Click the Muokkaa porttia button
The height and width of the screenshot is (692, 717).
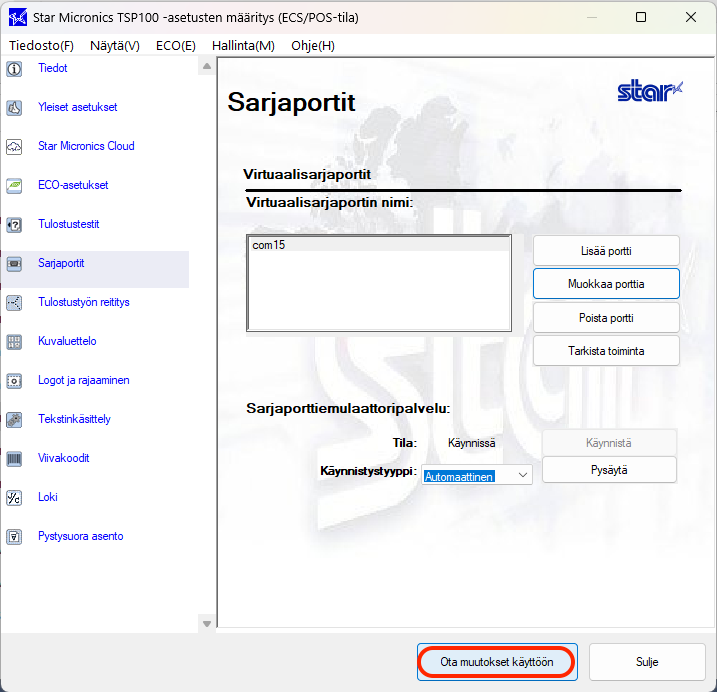point(606,284)
